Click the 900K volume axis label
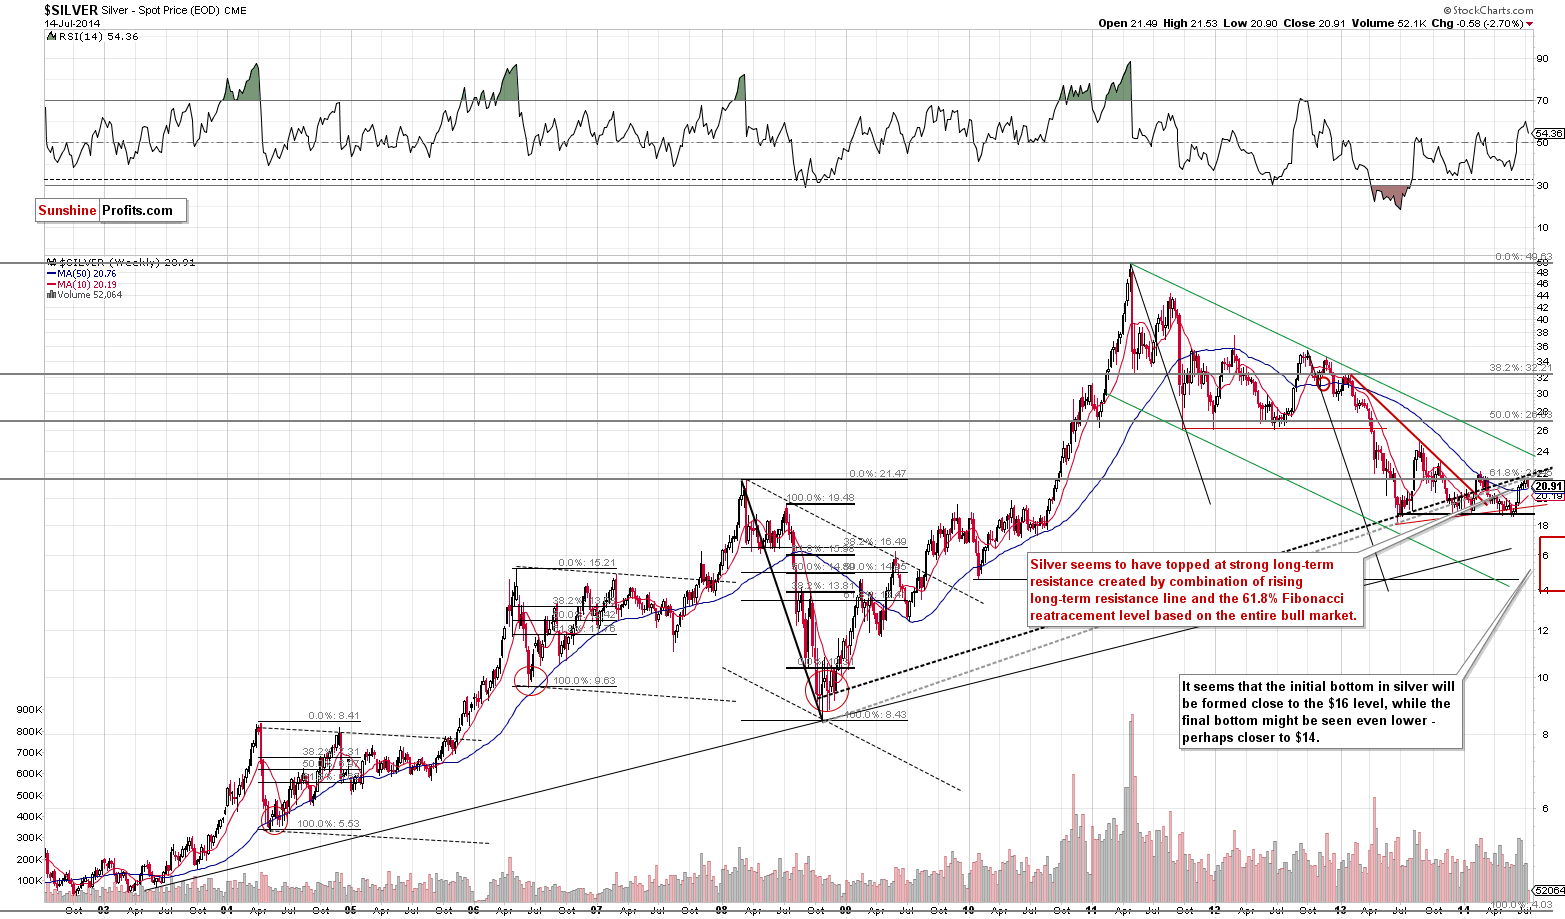Viewport: 1565px width, 919px height. pyautogui.click(x=29, y=710)
